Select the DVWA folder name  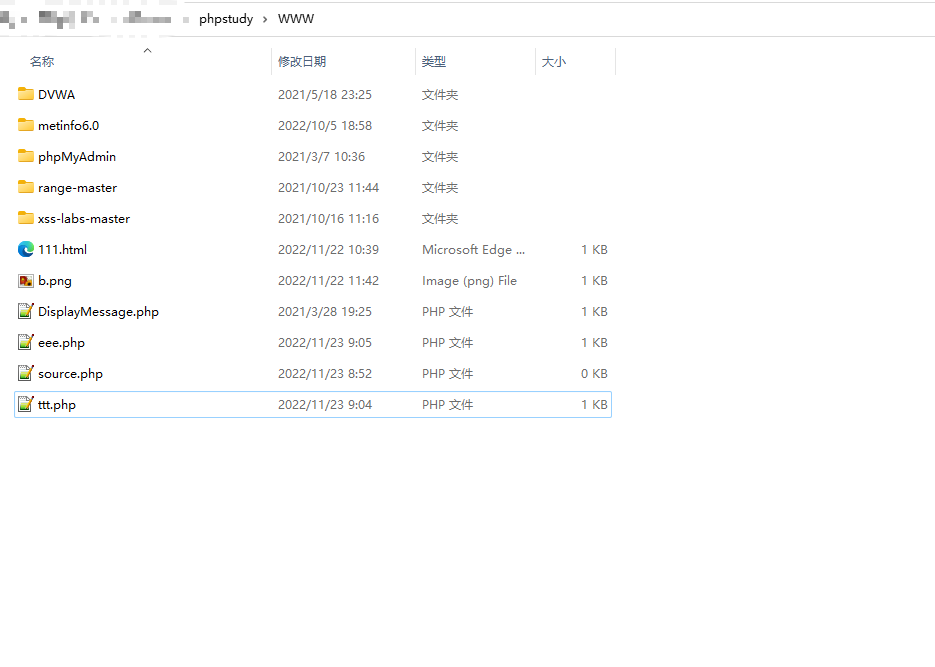(57, 95)
